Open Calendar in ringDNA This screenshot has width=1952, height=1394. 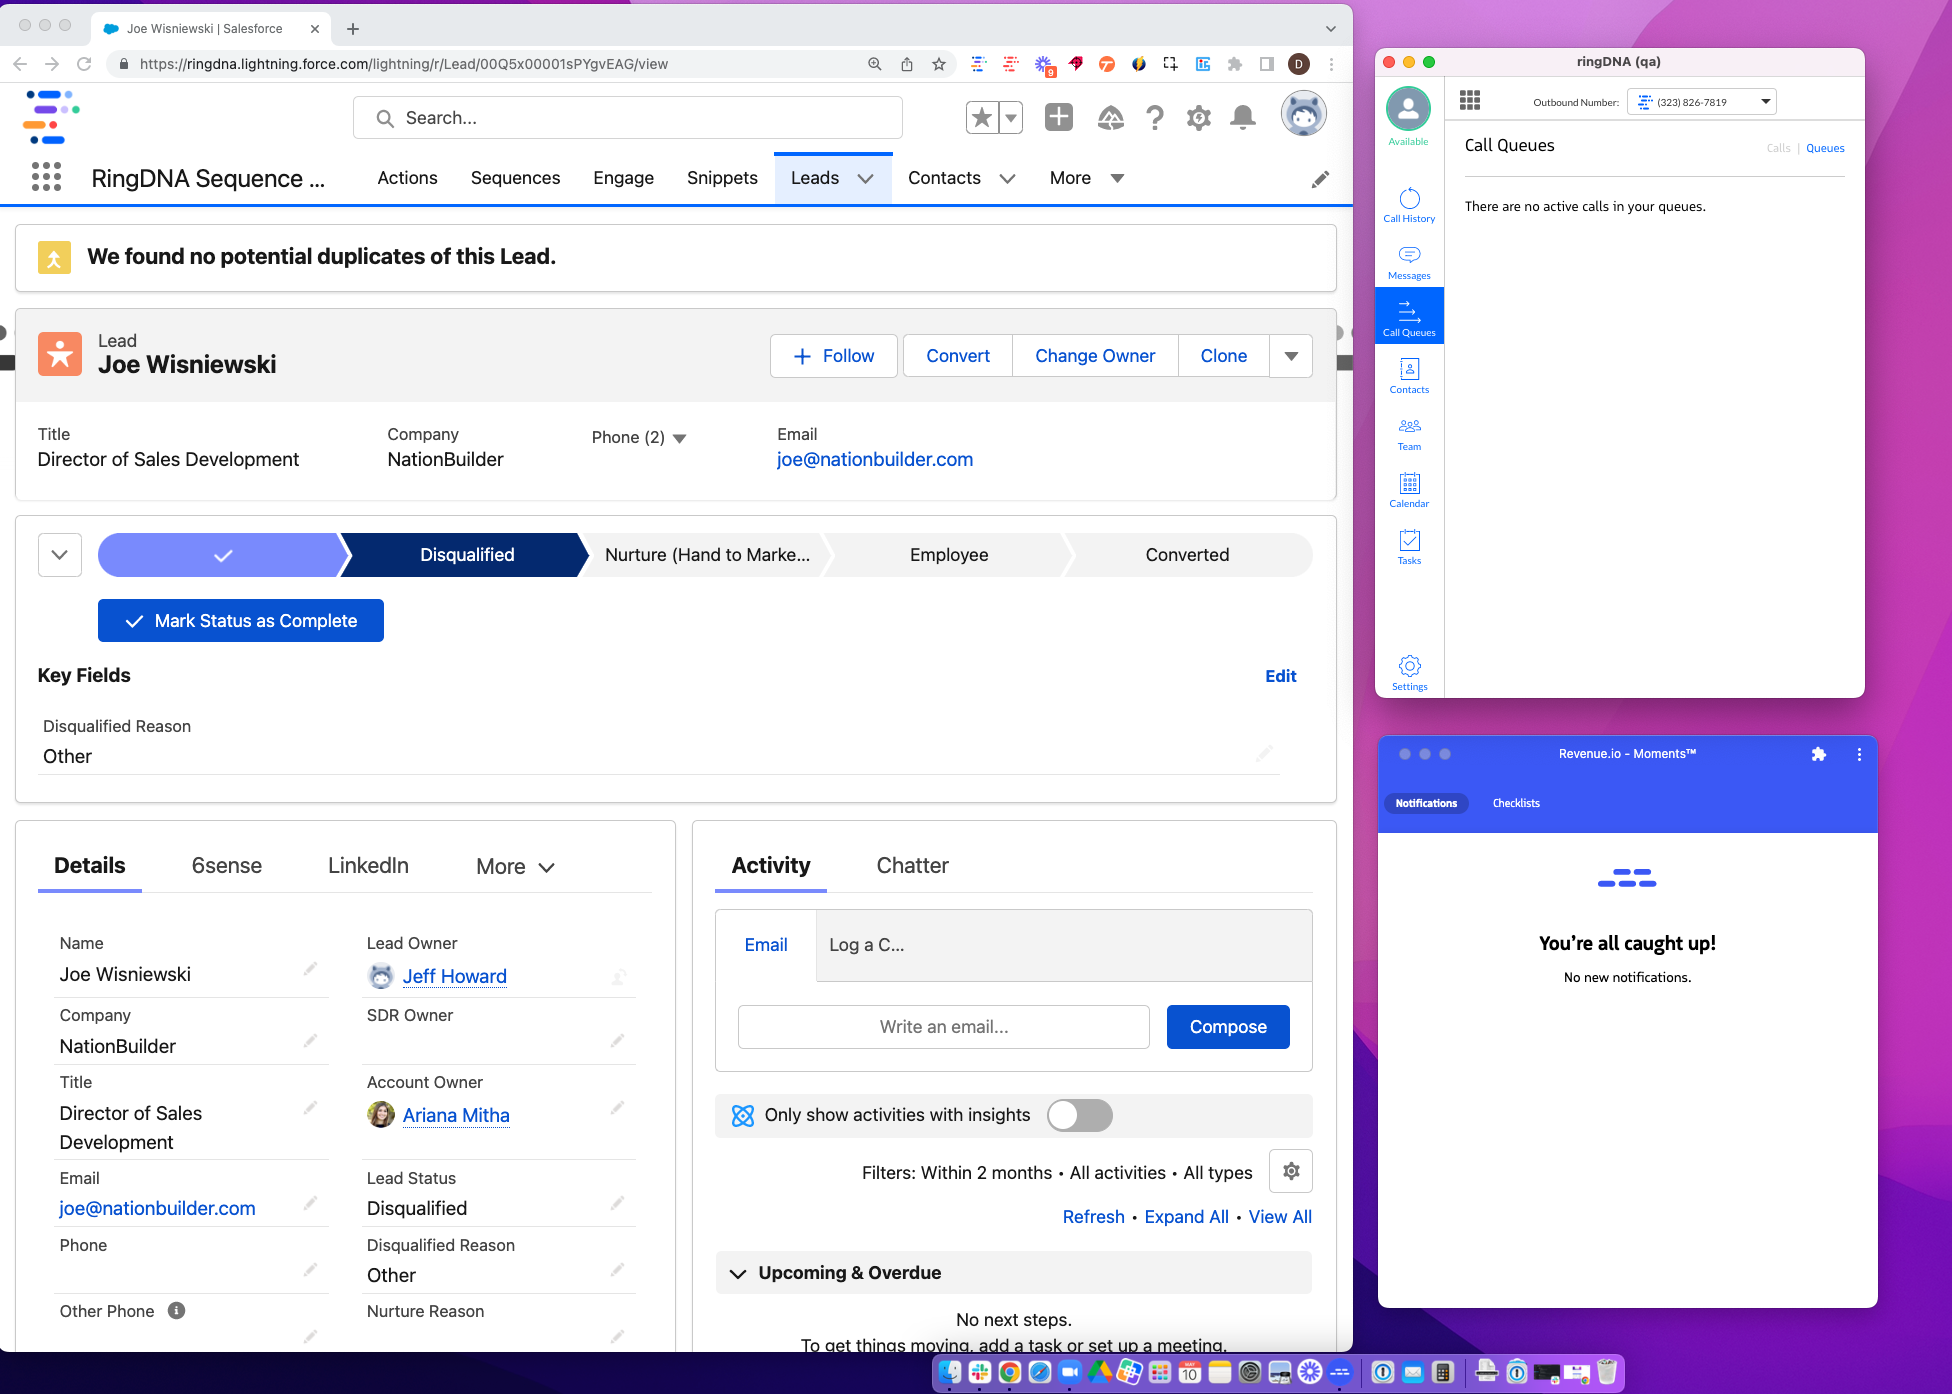(x=1409, y=490)
